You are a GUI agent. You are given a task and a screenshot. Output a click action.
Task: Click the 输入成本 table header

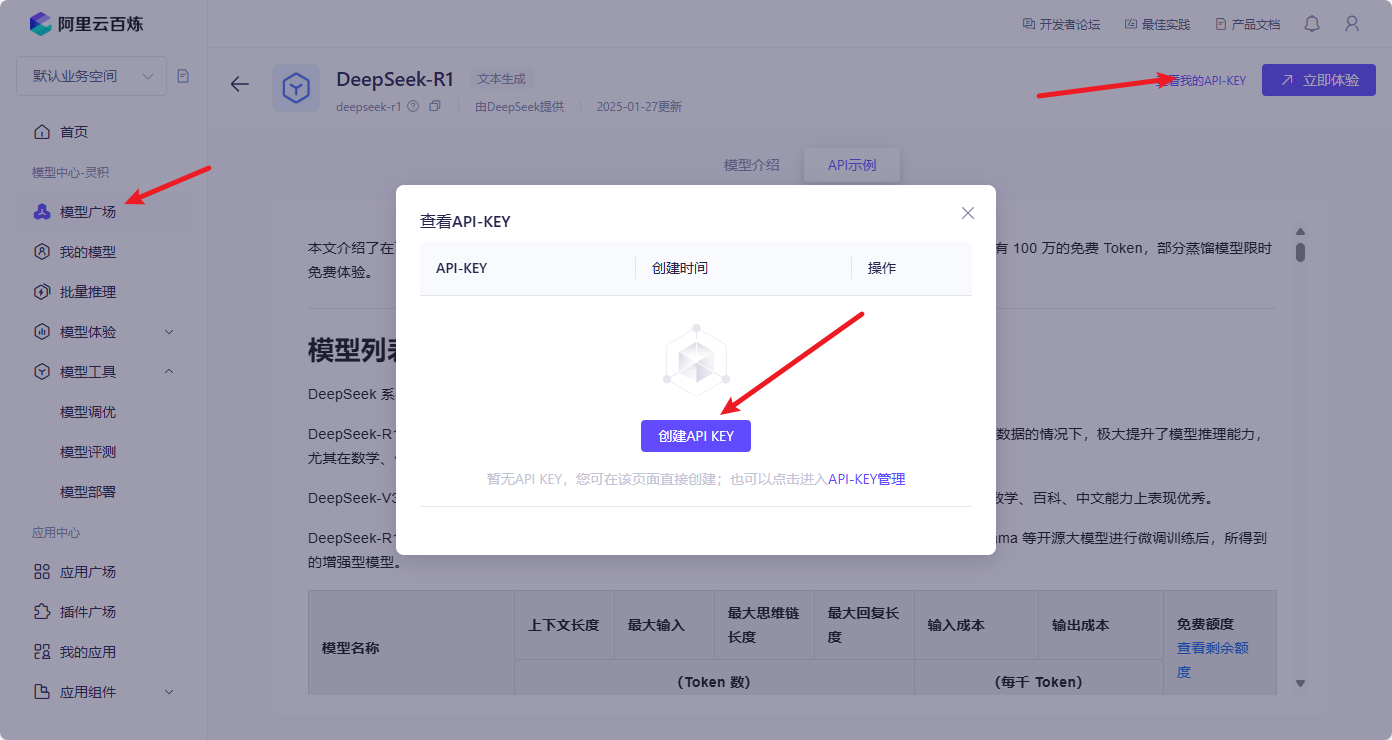[956, 625]
